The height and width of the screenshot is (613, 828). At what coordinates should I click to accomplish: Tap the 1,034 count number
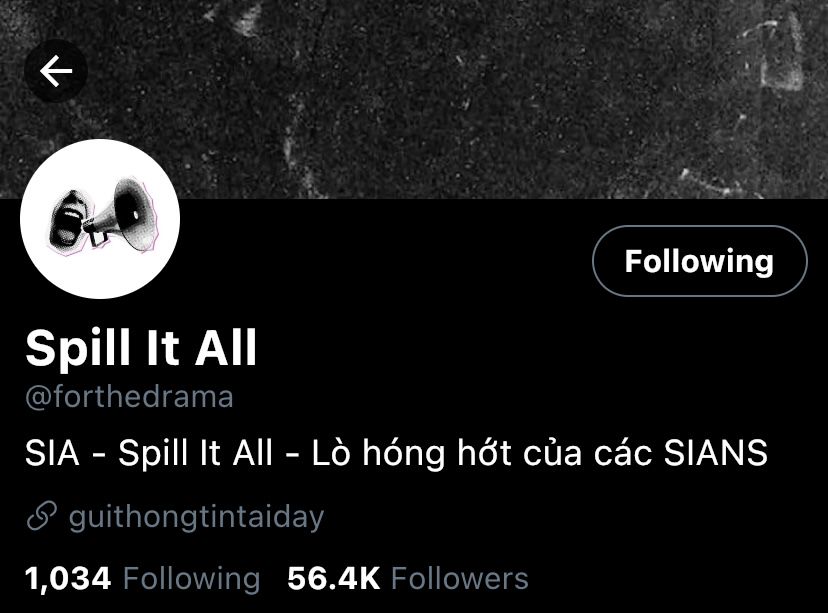click(68, 579)
